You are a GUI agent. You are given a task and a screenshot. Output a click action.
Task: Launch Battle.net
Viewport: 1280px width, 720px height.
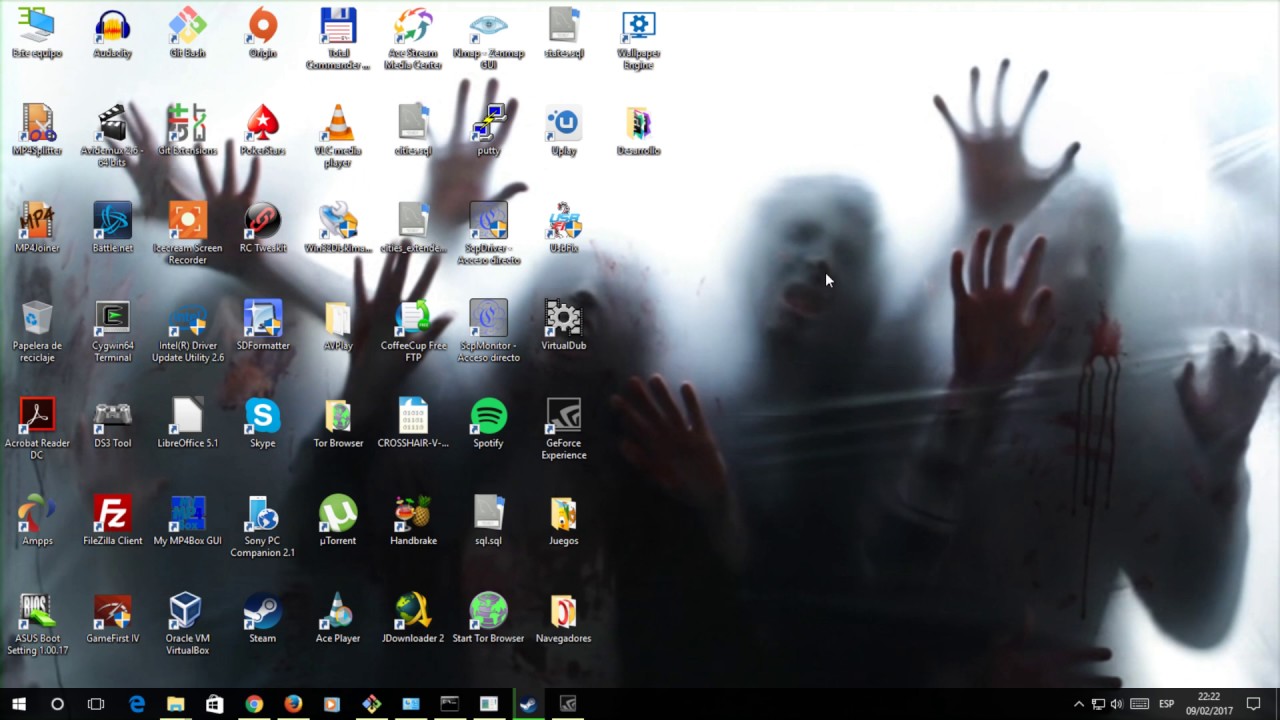coord(112,222)
